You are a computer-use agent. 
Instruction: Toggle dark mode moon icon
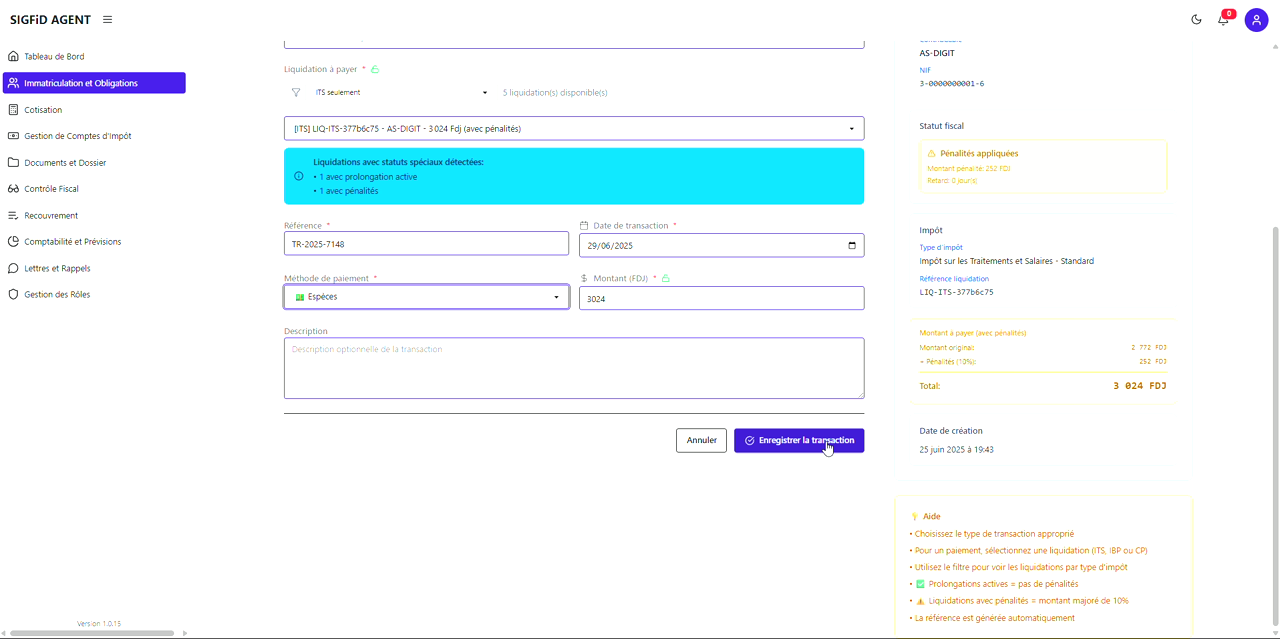point(1196,20)
